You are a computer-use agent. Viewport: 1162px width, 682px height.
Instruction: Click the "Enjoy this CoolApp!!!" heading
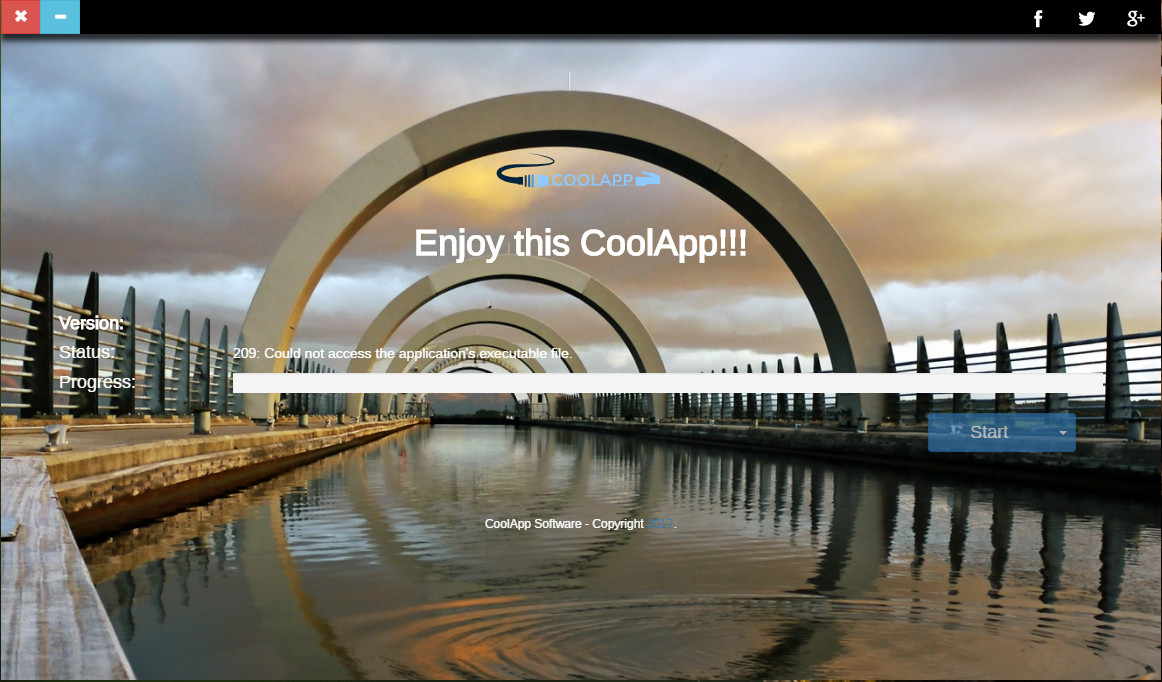tap(580, 244)
